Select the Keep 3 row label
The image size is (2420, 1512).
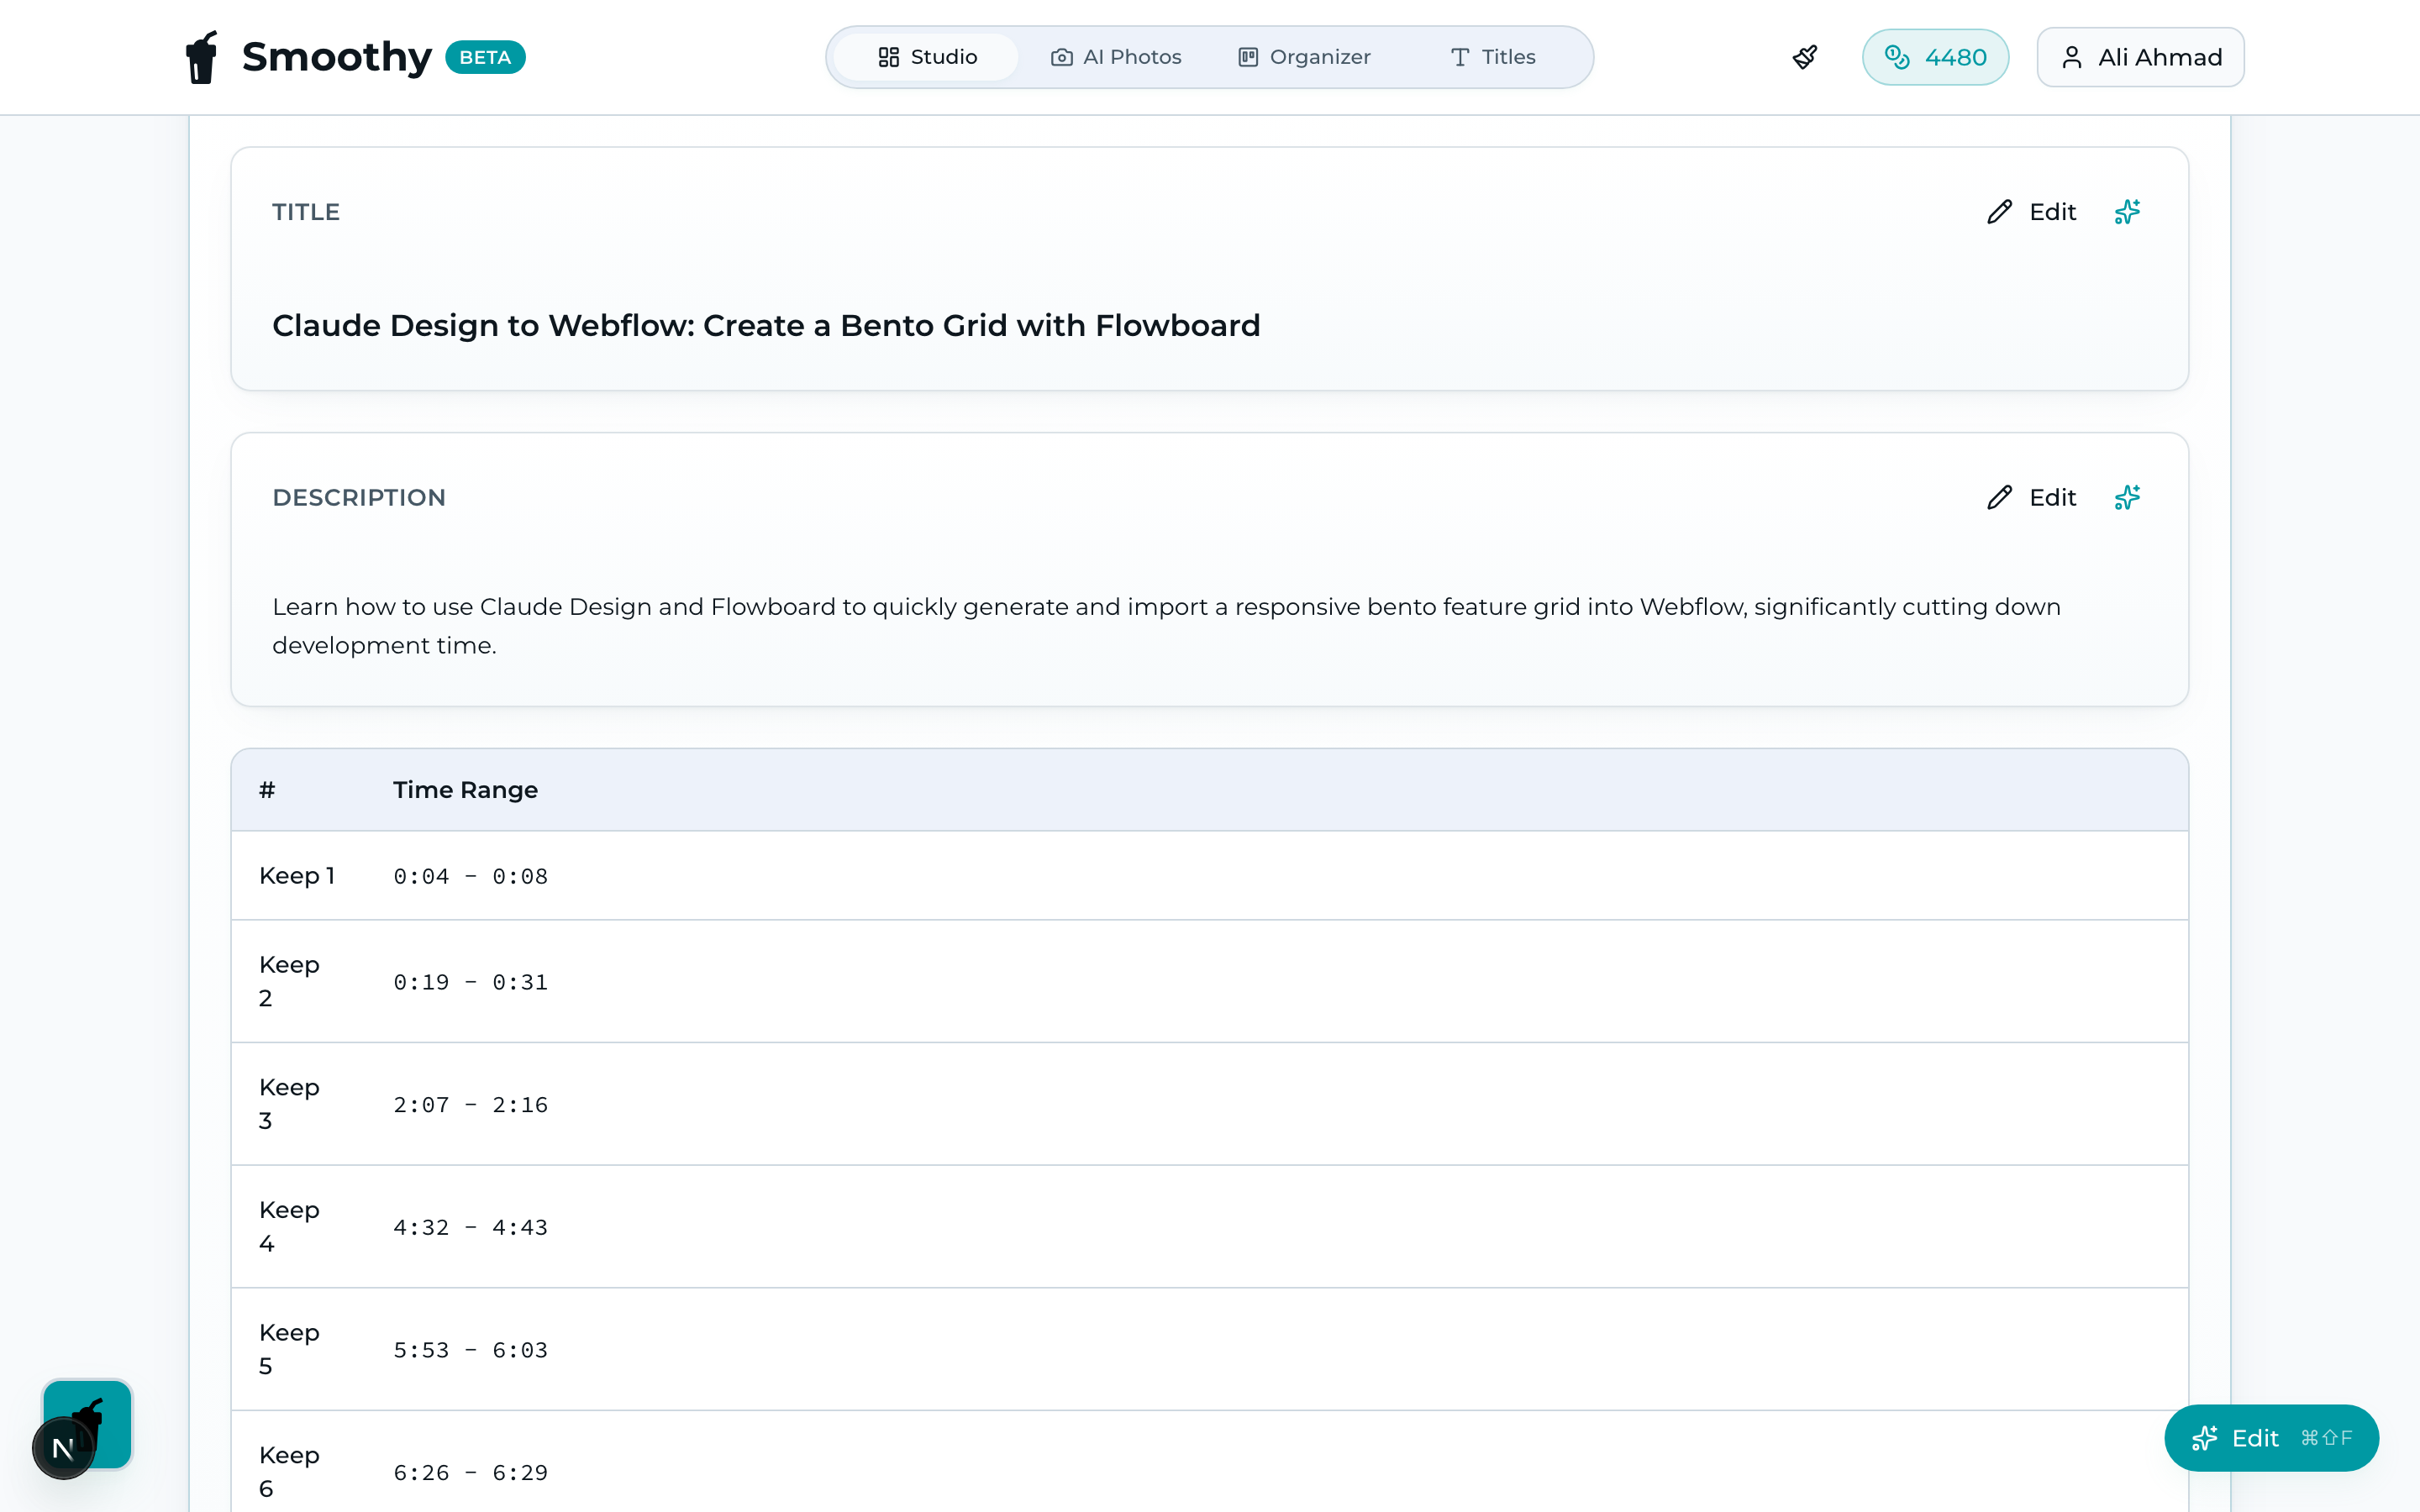(289, 1104)
